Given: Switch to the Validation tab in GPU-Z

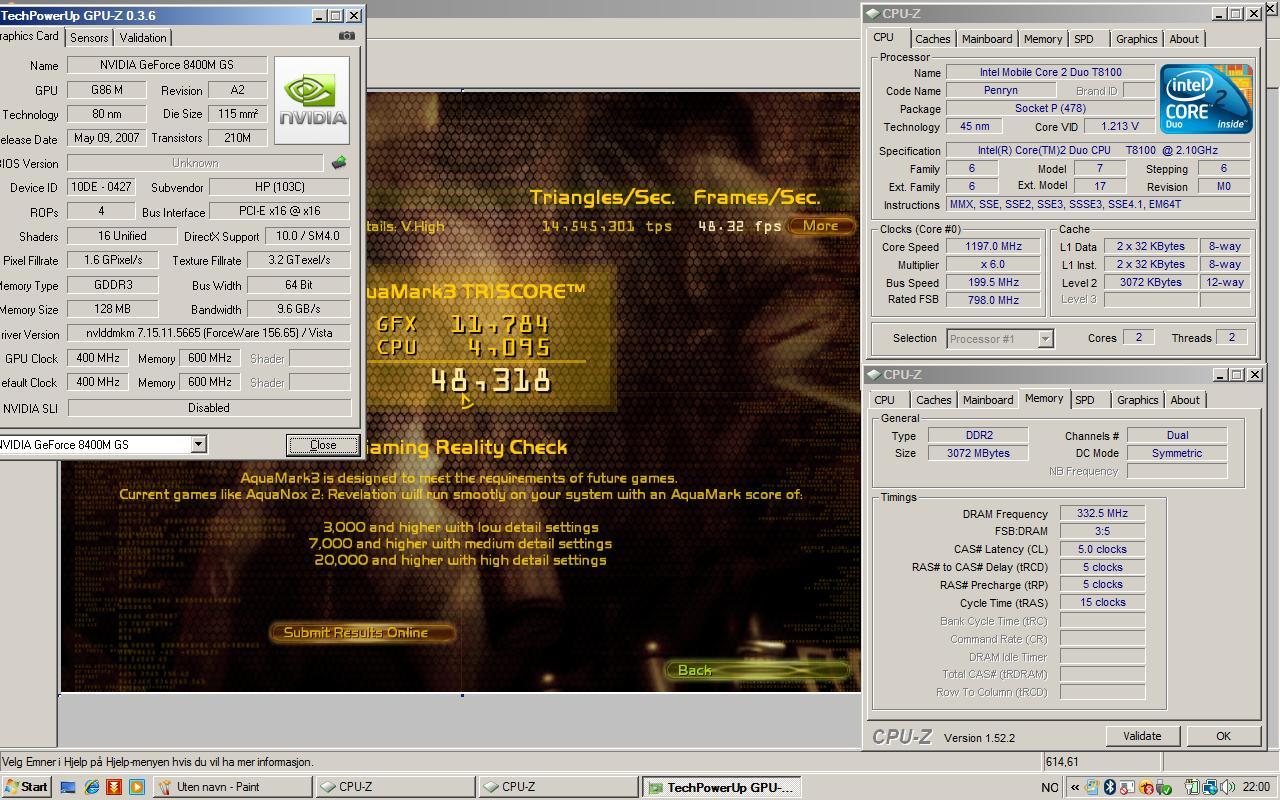Looking at the screenshot, I should pos(143,38).
